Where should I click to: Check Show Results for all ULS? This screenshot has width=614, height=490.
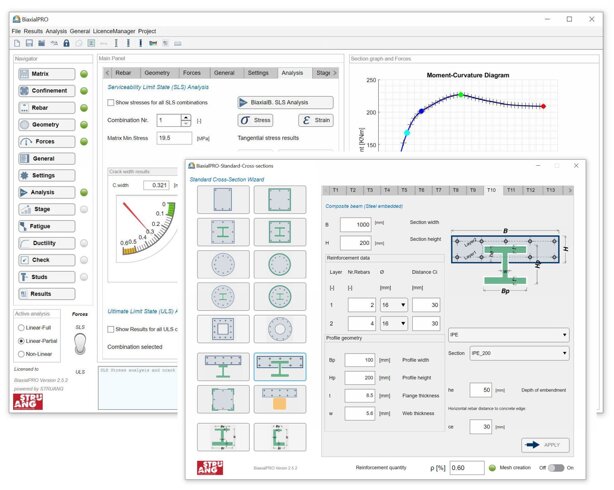111,329
